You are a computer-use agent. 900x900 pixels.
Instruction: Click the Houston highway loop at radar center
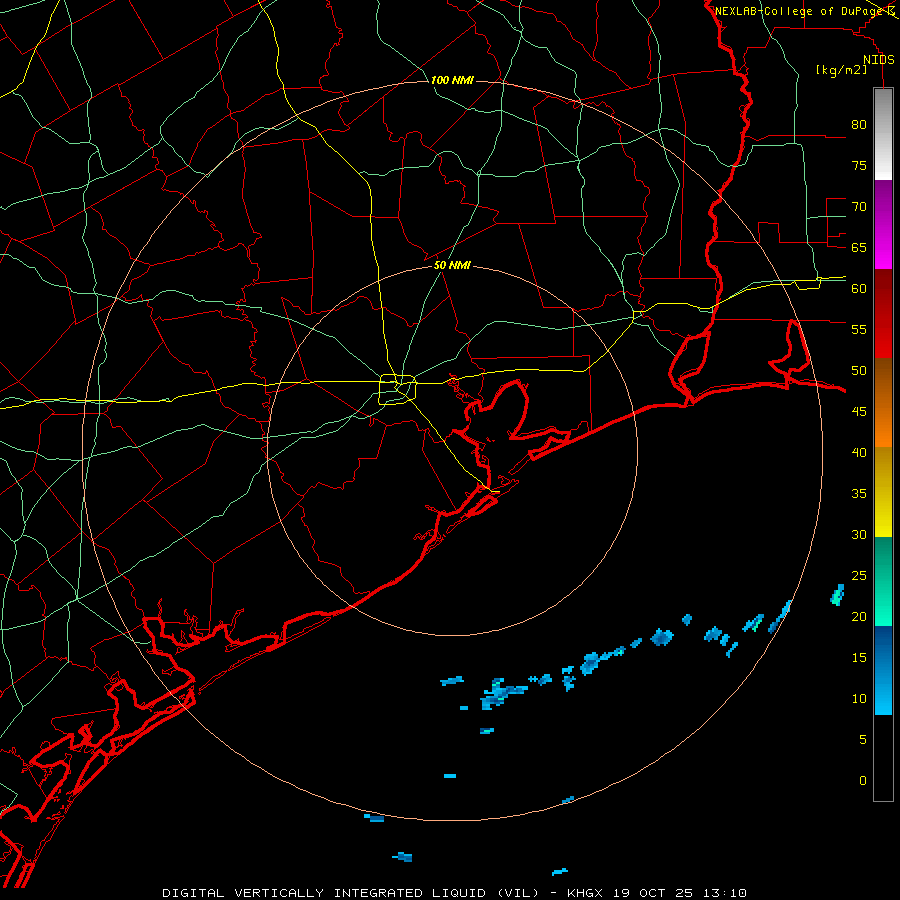tap(398, 389)
